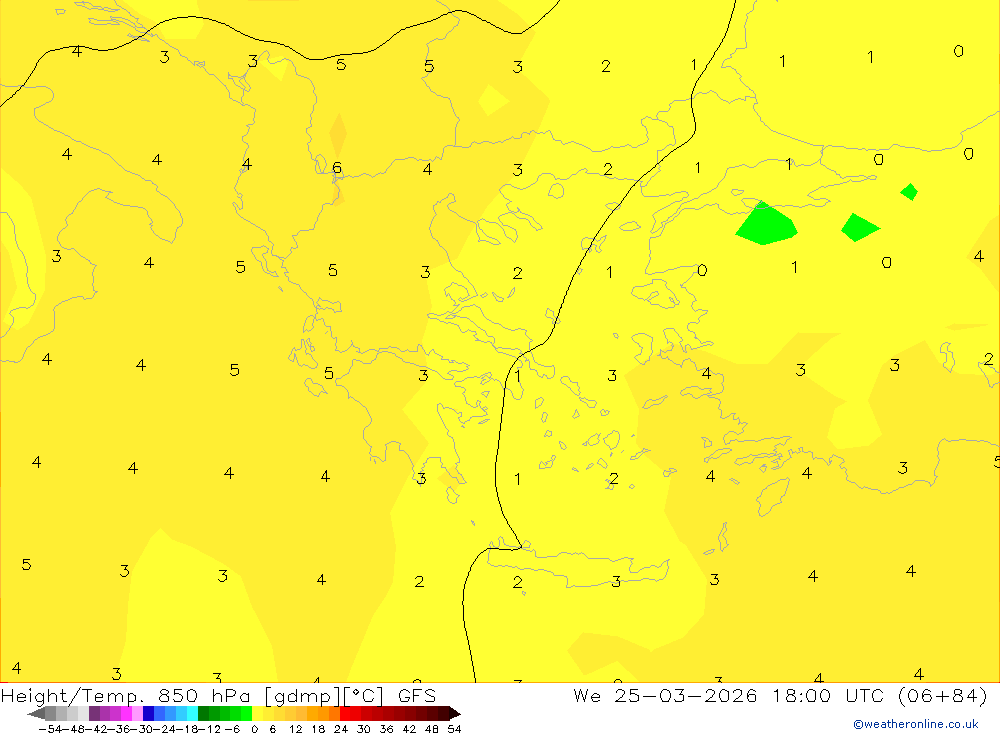1000x733 pixels.
Task: Click the 'Height/Temp. 850 hPa' title text
Action: click(x=127, y=695)
